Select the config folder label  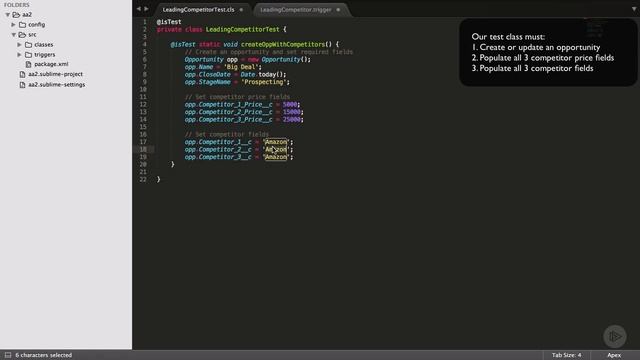(x=37, y=24)
